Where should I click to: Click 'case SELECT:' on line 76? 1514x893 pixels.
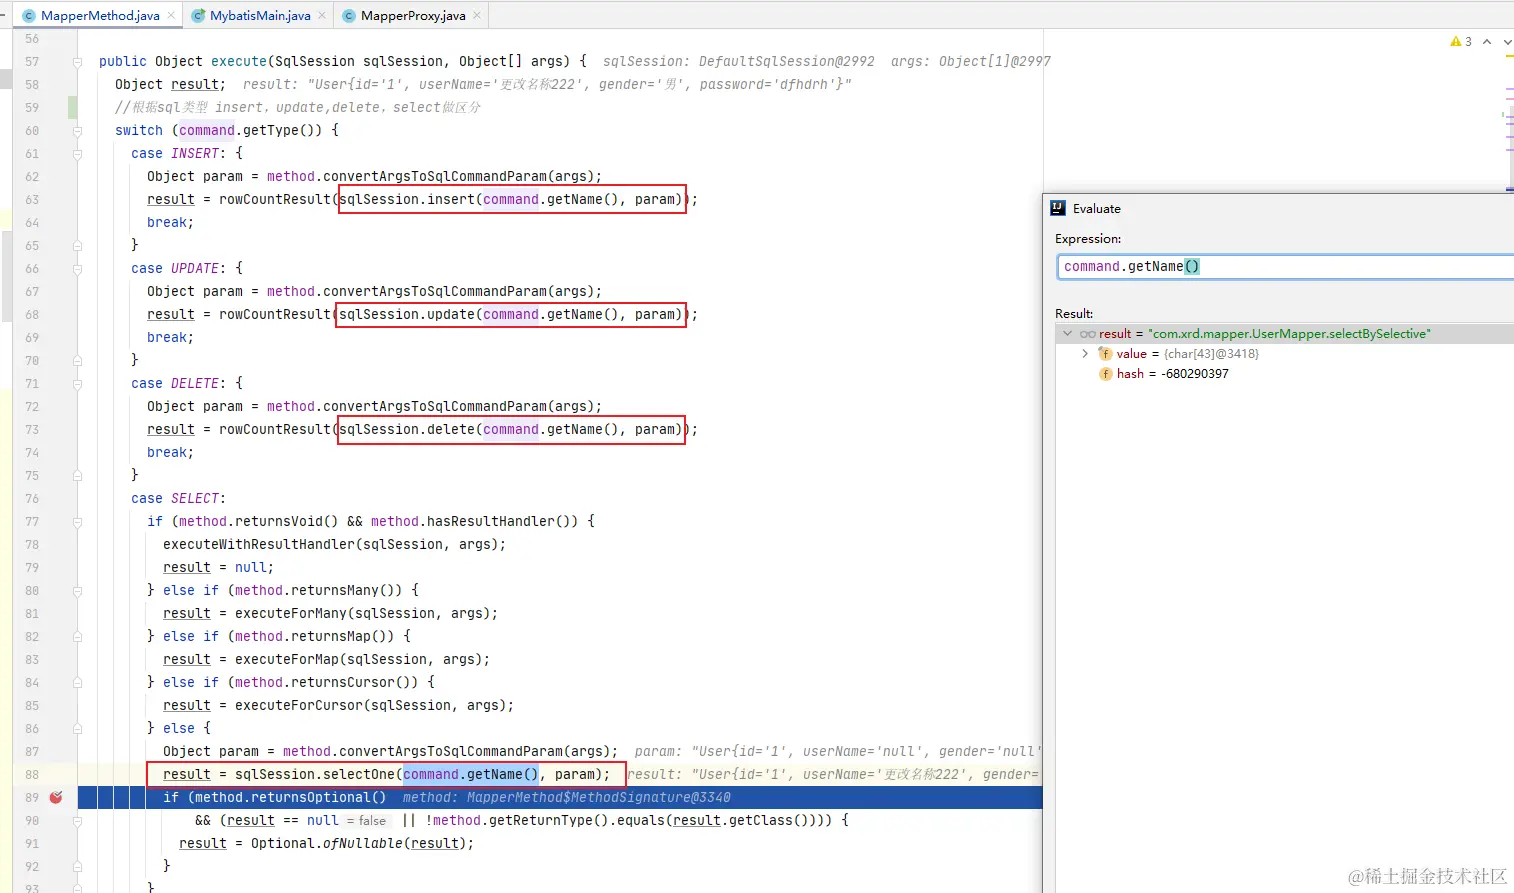point(179,498)
